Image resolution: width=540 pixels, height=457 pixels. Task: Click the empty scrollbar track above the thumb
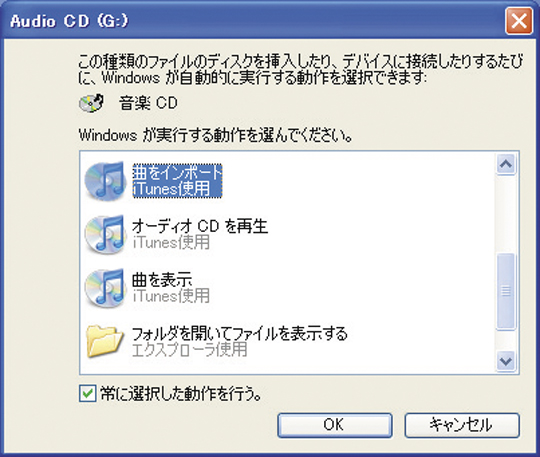pyautogui.click(x=506, y=214)
